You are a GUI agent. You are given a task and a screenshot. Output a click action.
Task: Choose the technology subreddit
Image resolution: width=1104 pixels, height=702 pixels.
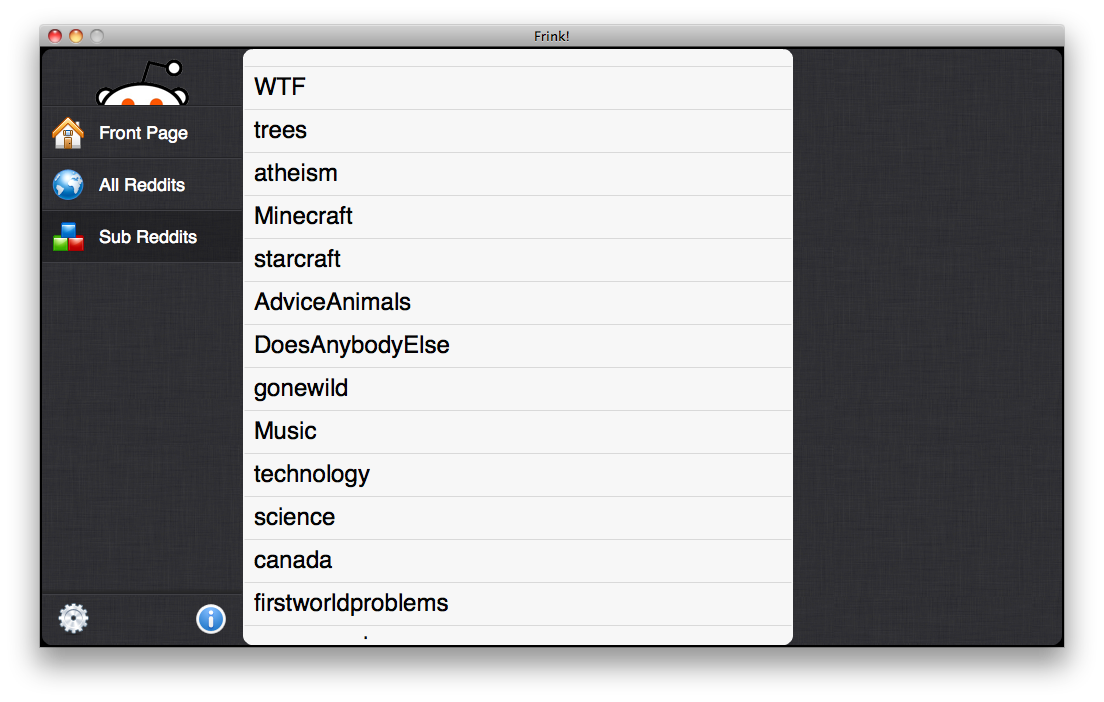518,475
